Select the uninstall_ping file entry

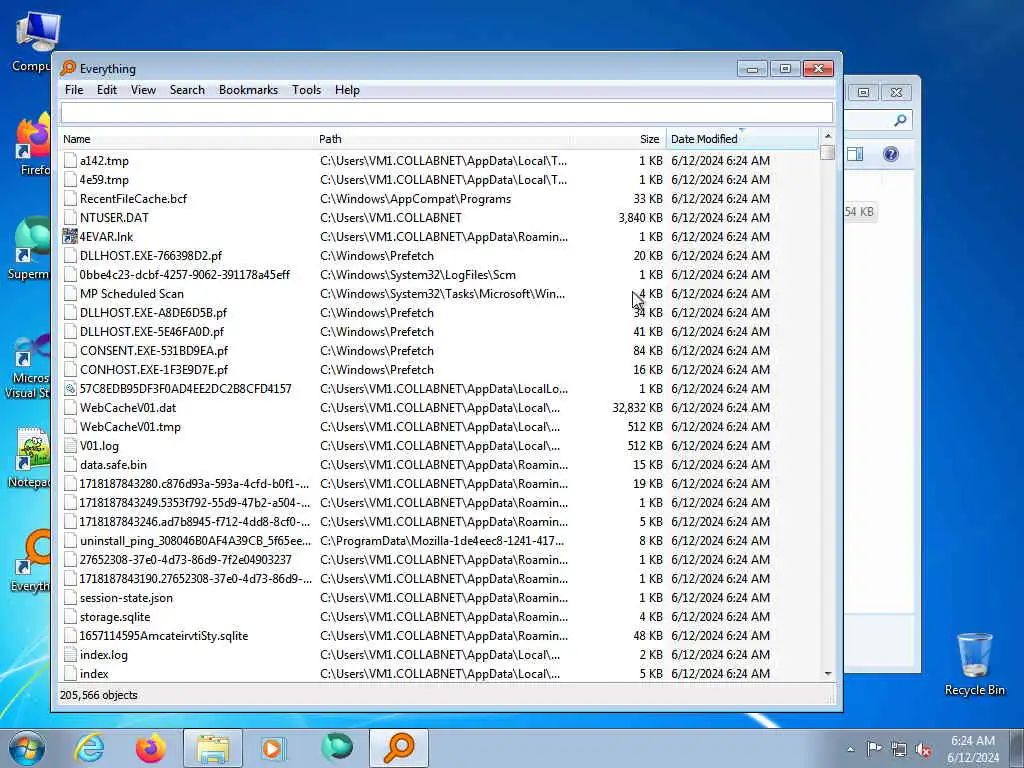195,541
